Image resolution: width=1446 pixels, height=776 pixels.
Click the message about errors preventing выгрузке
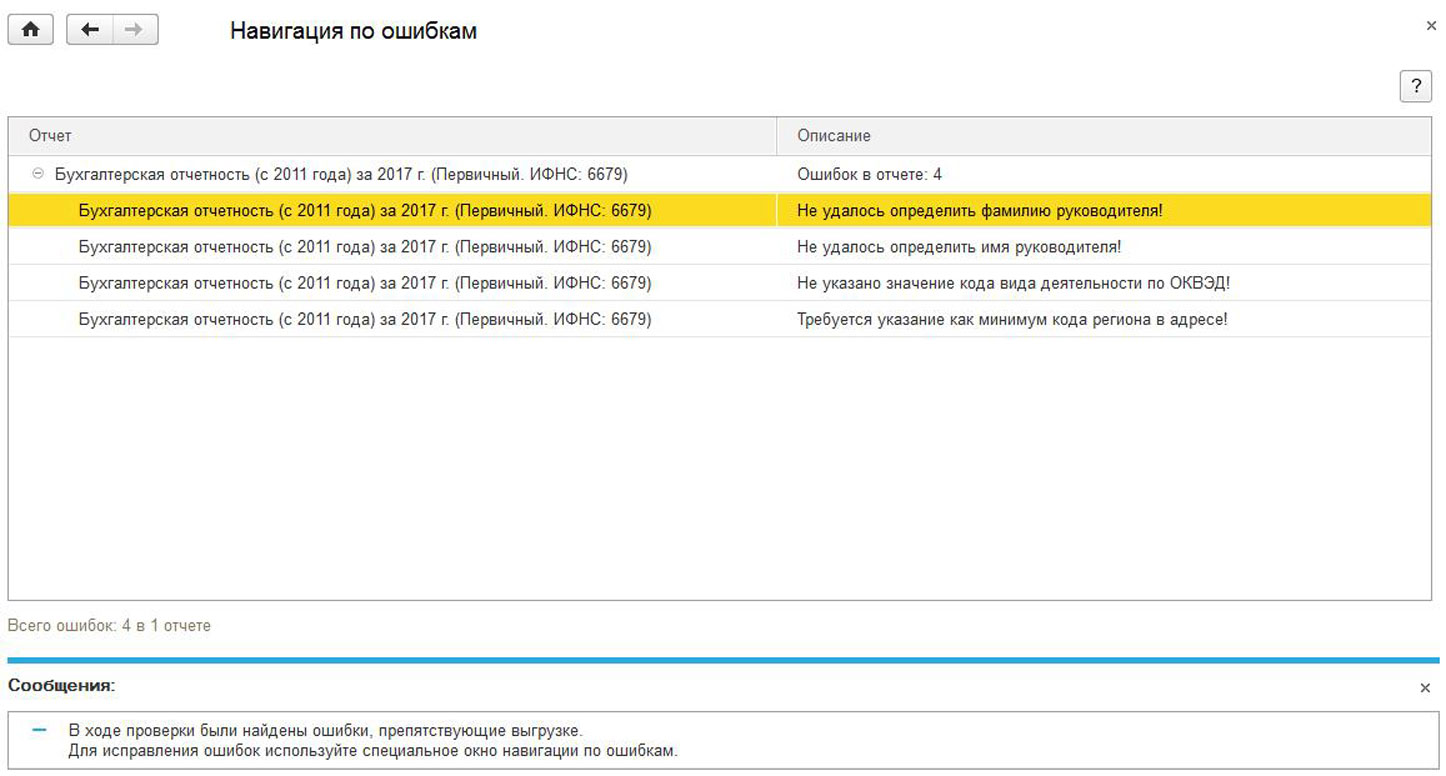[x=325, y=731]
